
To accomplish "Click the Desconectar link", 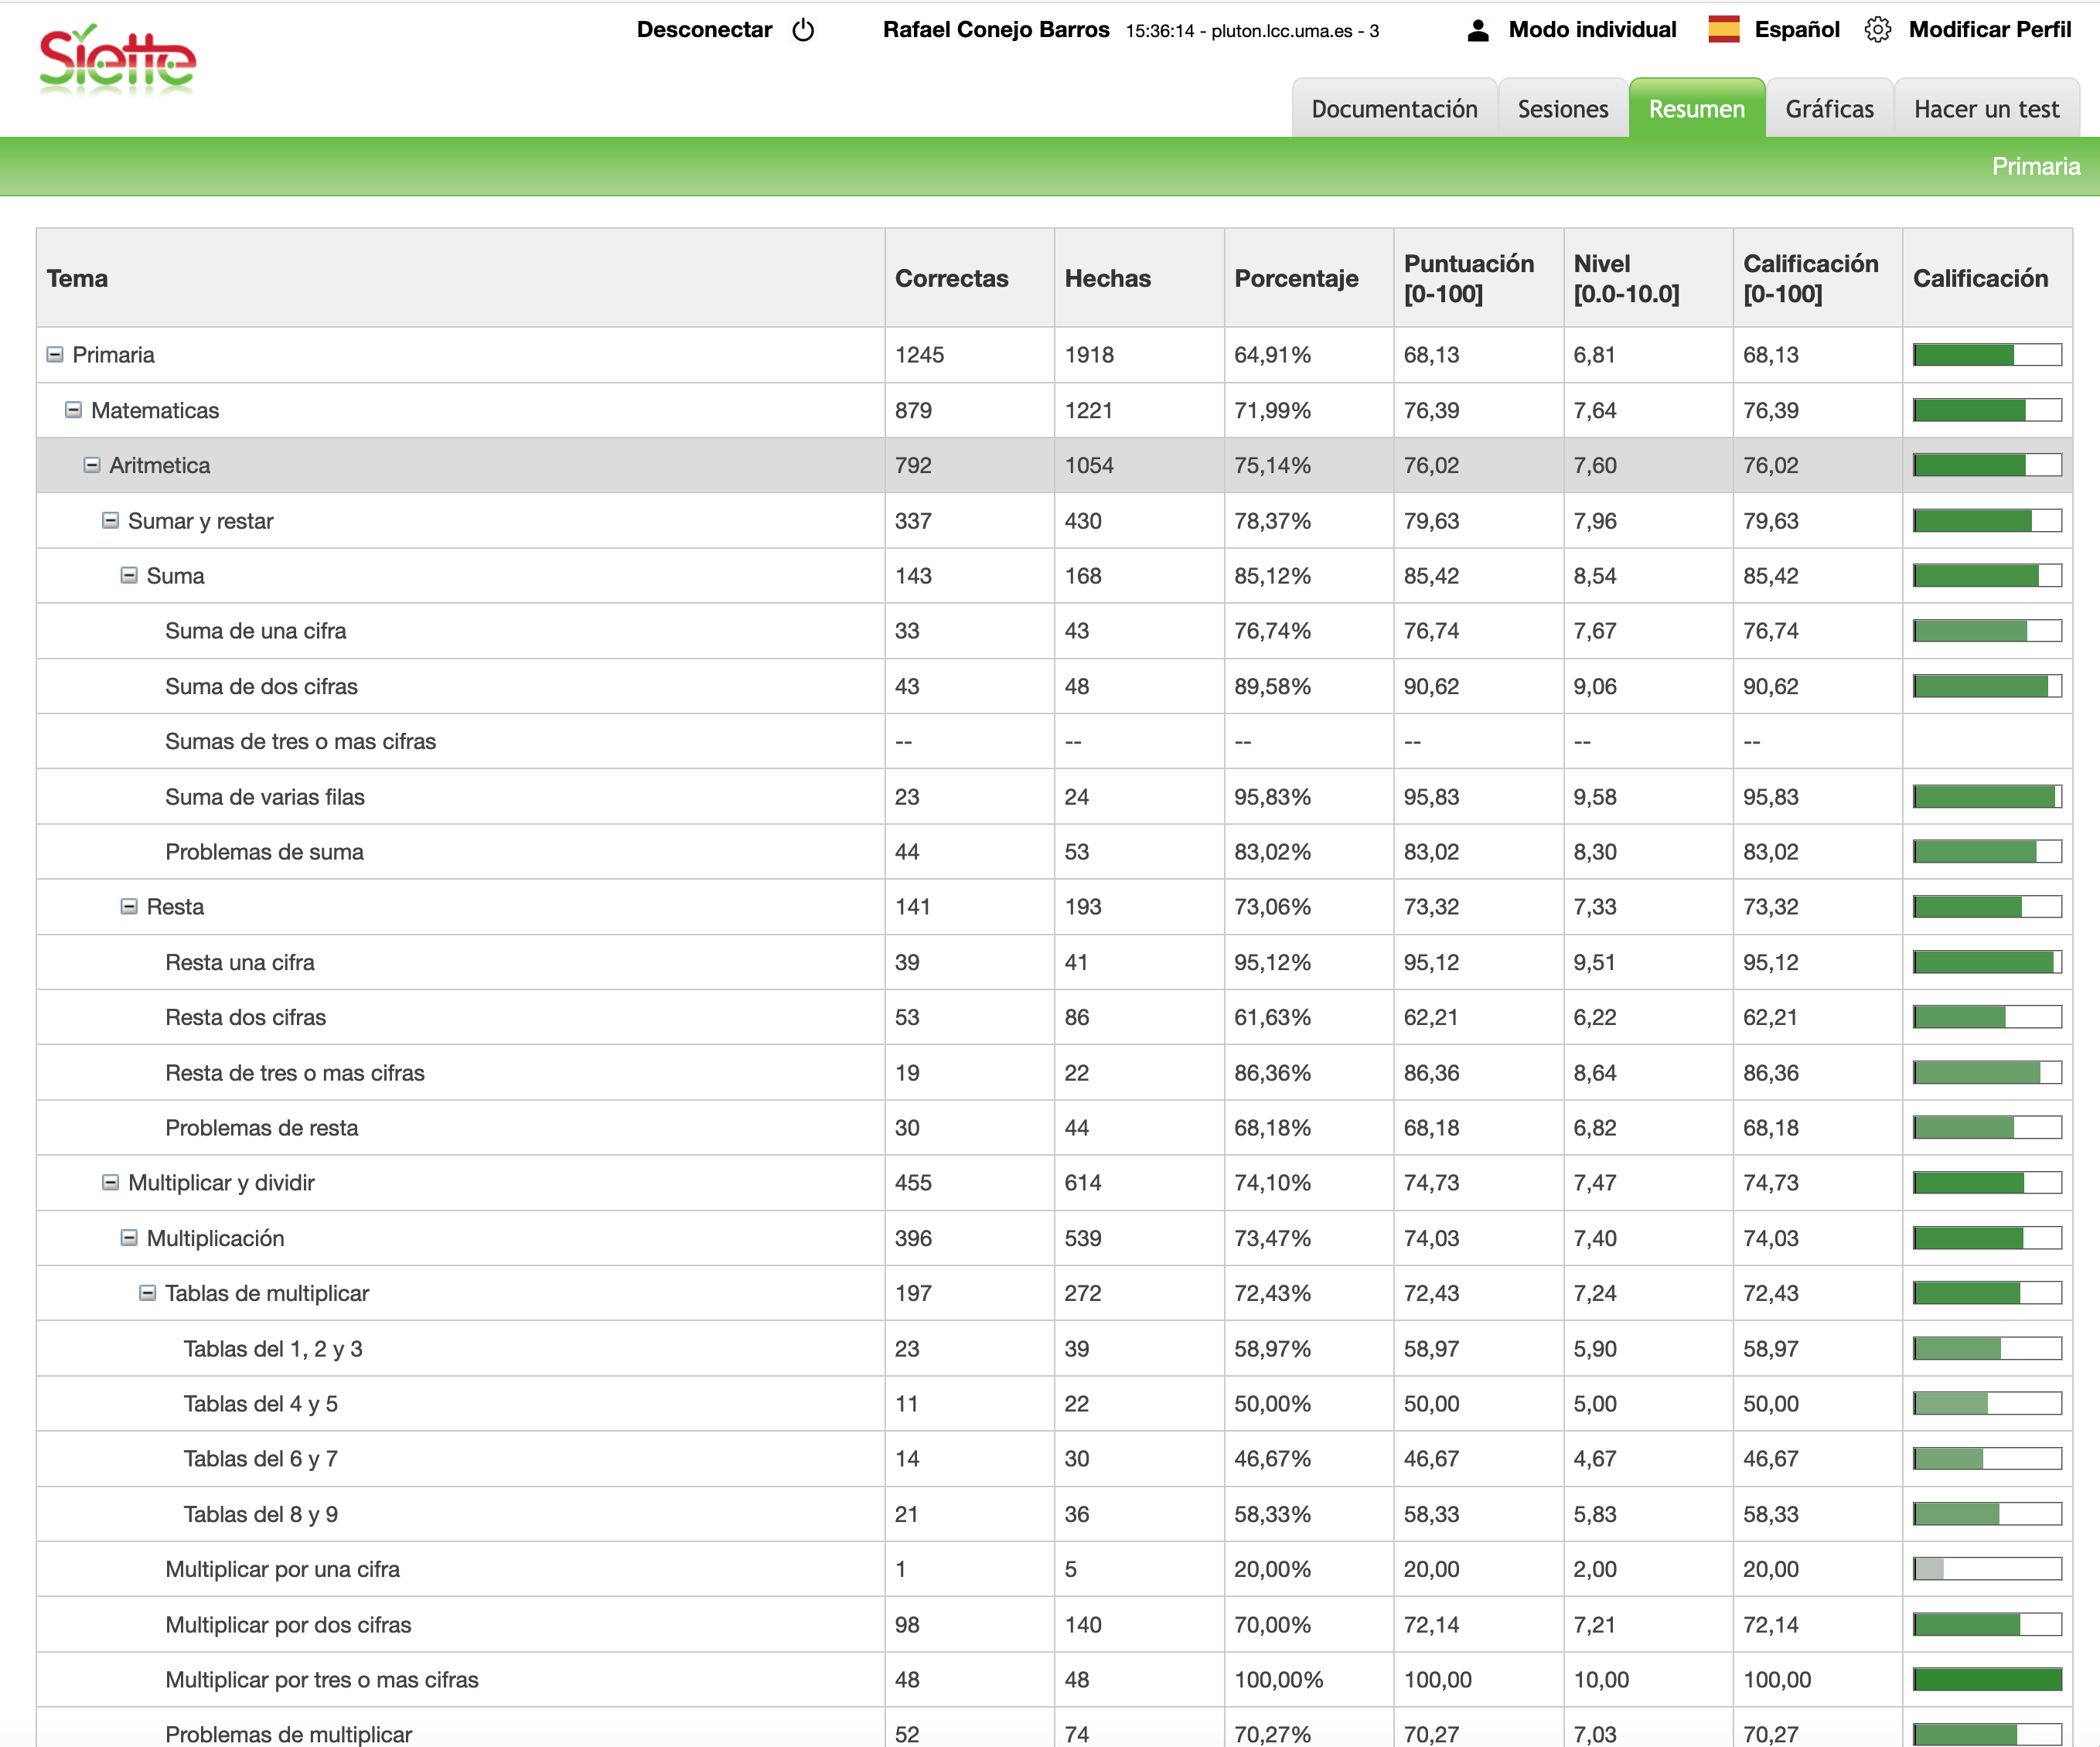I will click(x=704, y=30).
